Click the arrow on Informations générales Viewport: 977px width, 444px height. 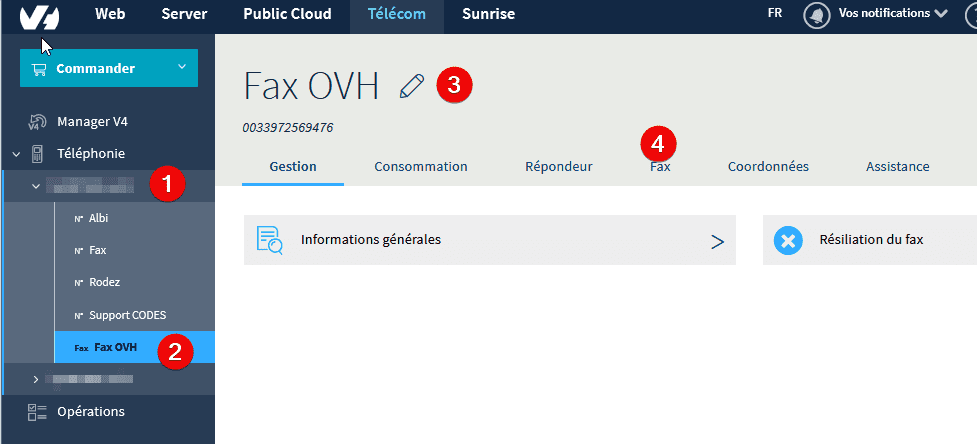click(717, 242)
